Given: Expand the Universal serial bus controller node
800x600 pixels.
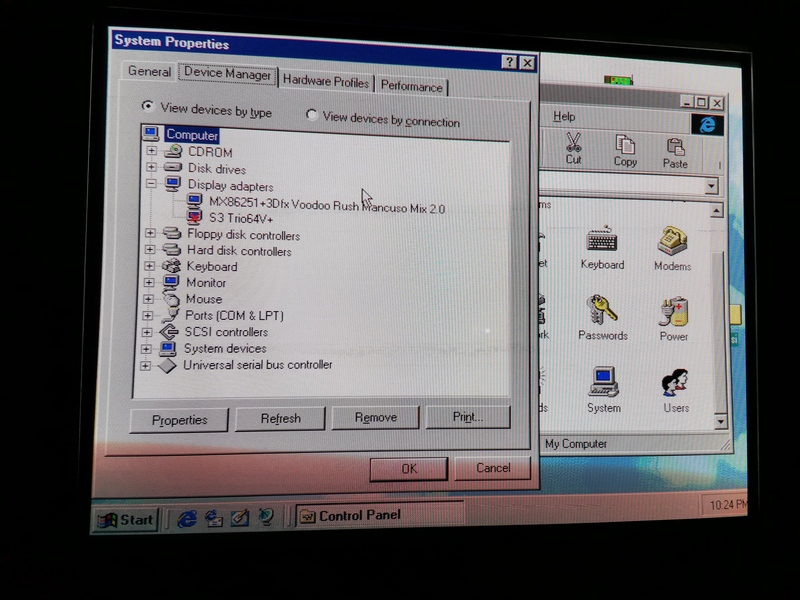Looking at the screenshot, I should point(147,365).
